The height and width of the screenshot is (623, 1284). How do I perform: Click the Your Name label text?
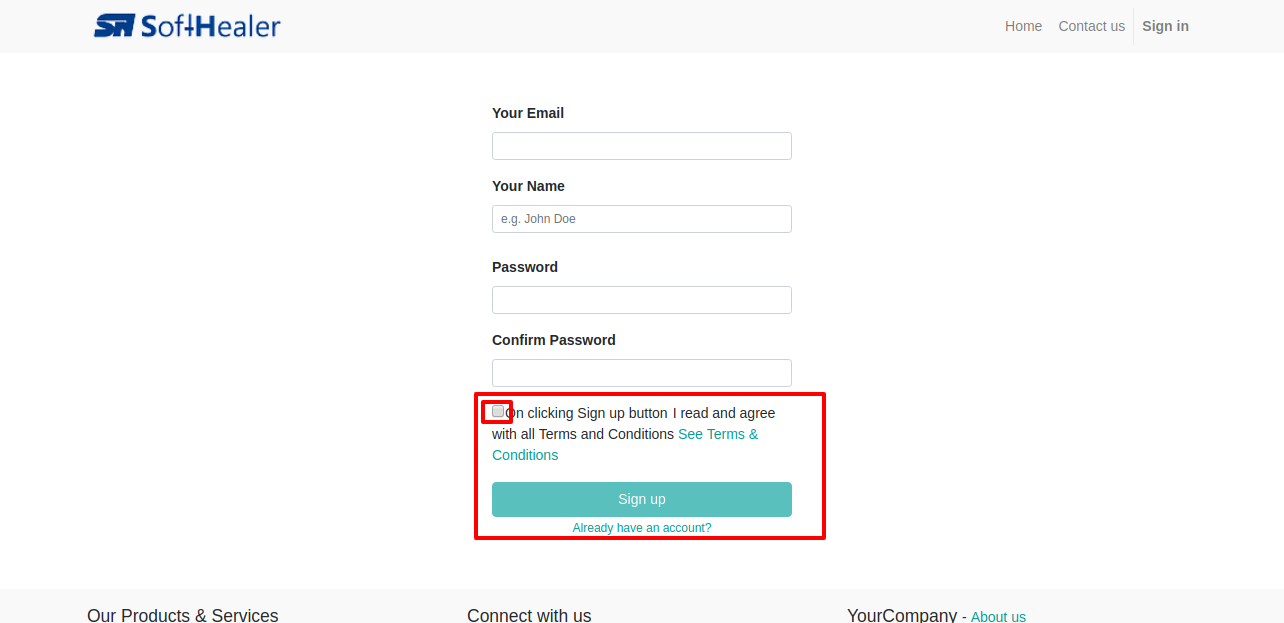point(528,186)
